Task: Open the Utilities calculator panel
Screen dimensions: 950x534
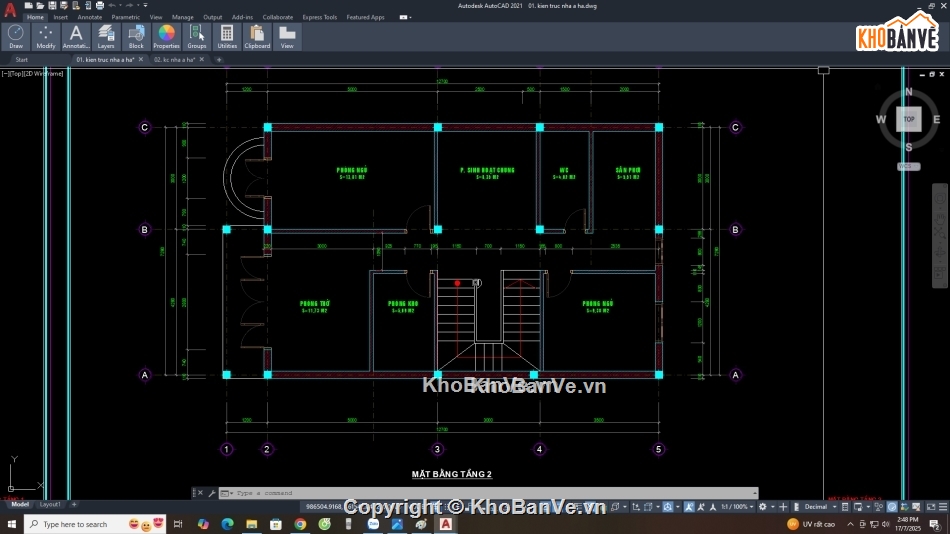Action: [227, 37]
